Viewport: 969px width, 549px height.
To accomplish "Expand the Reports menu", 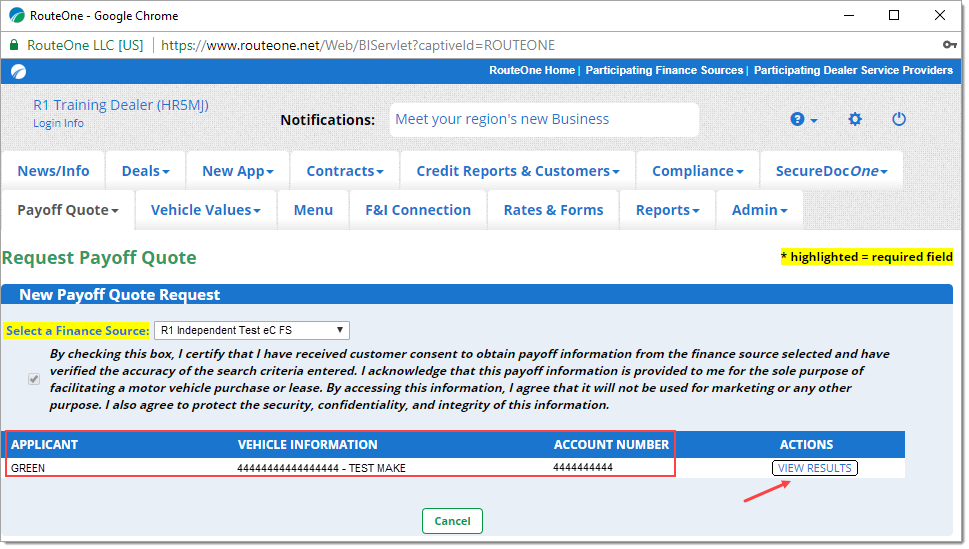I will click(667, 210).
